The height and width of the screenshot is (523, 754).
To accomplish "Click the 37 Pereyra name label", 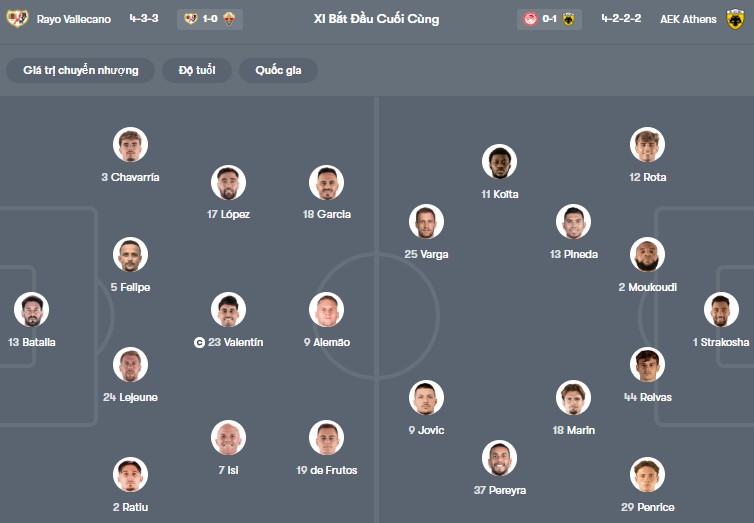I will pos(499,490).
